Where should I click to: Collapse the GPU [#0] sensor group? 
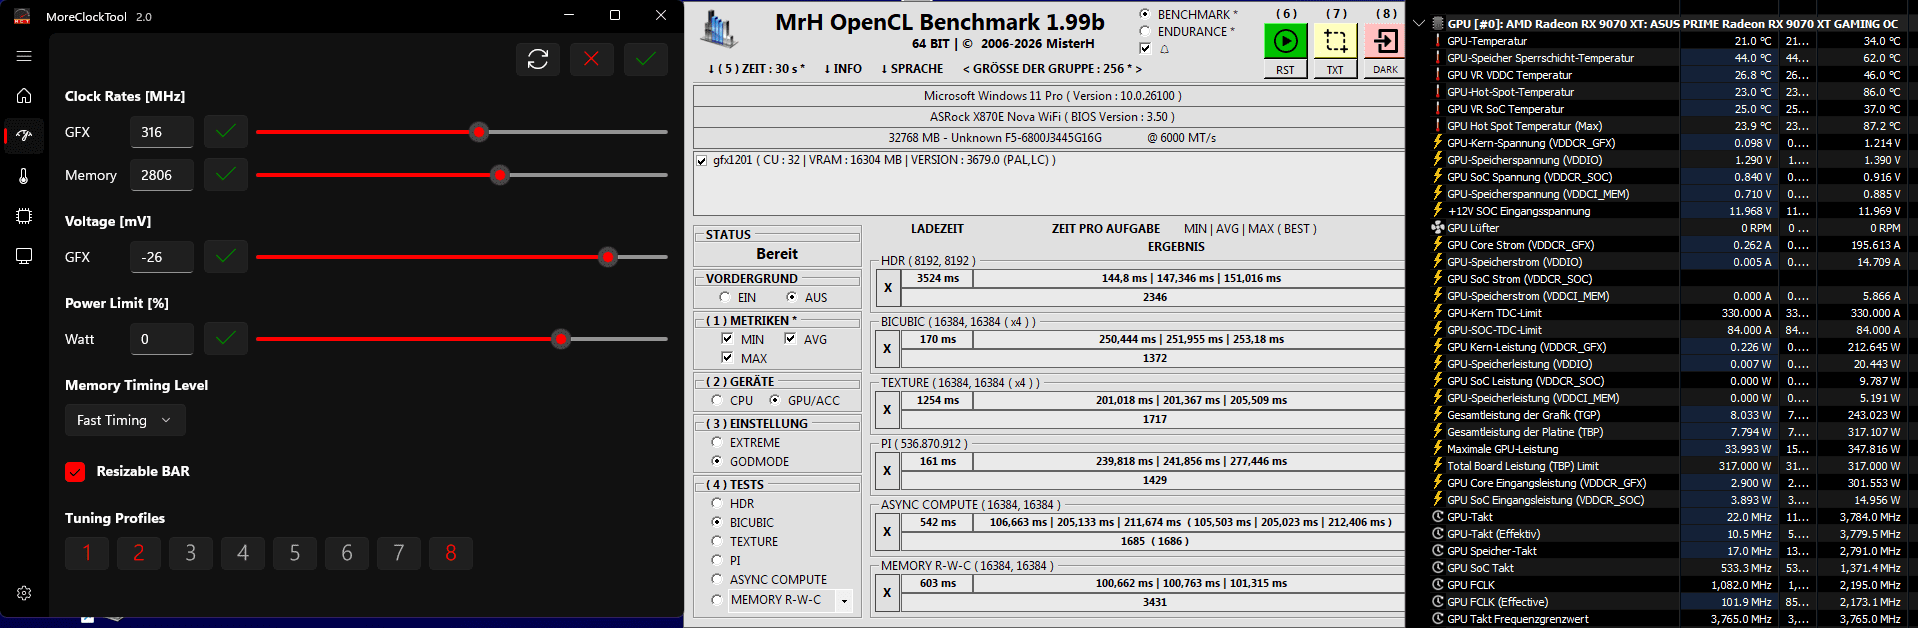[1419, 23]
